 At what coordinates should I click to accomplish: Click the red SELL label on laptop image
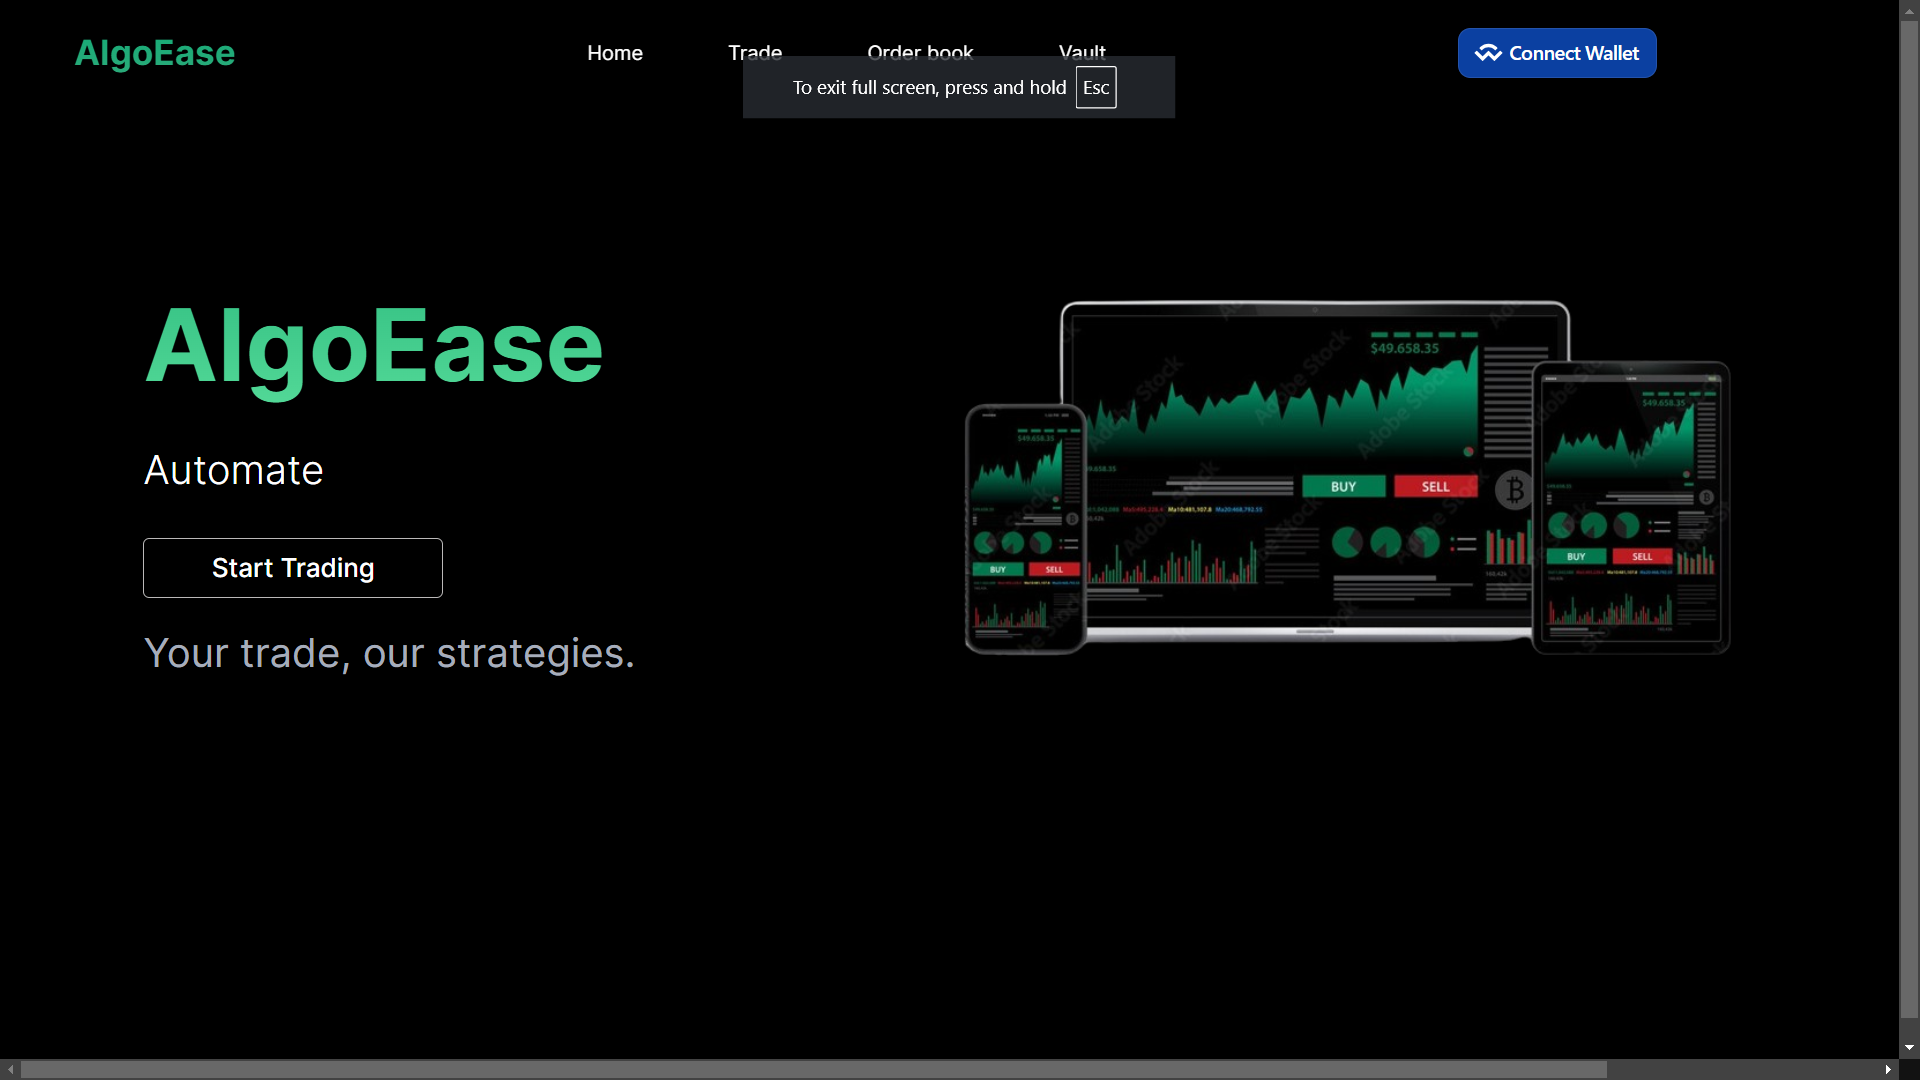point(1435,487)
